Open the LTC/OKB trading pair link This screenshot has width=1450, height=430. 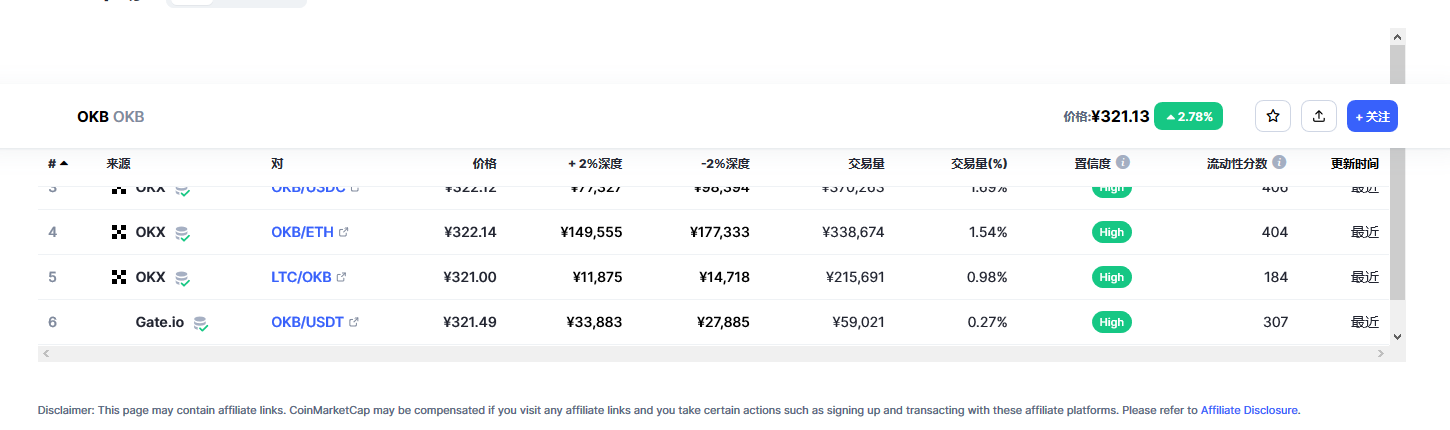click(301, 277)
